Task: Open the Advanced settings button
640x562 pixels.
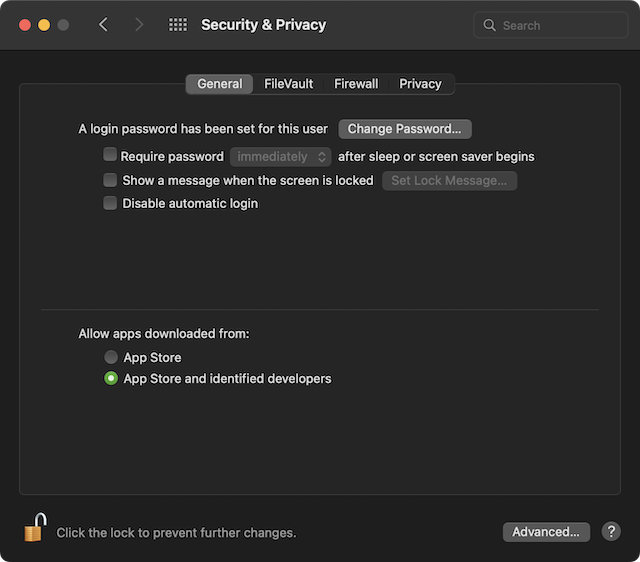Action: (546, 532)
